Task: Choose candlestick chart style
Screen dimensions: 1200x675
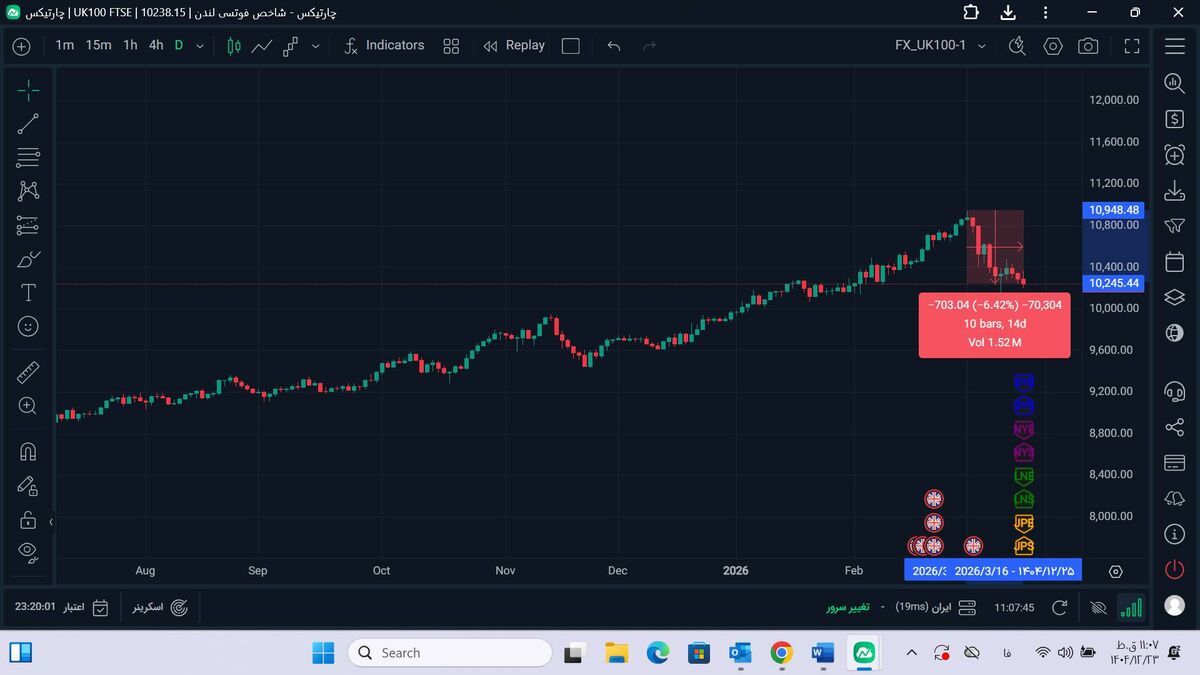Action: coord(234,46)
